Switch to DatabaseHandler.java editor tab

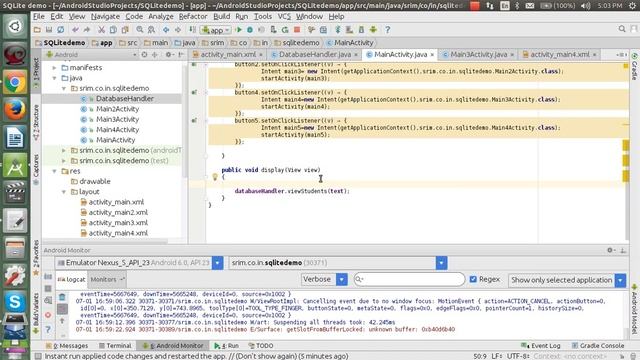click(314, 54)
